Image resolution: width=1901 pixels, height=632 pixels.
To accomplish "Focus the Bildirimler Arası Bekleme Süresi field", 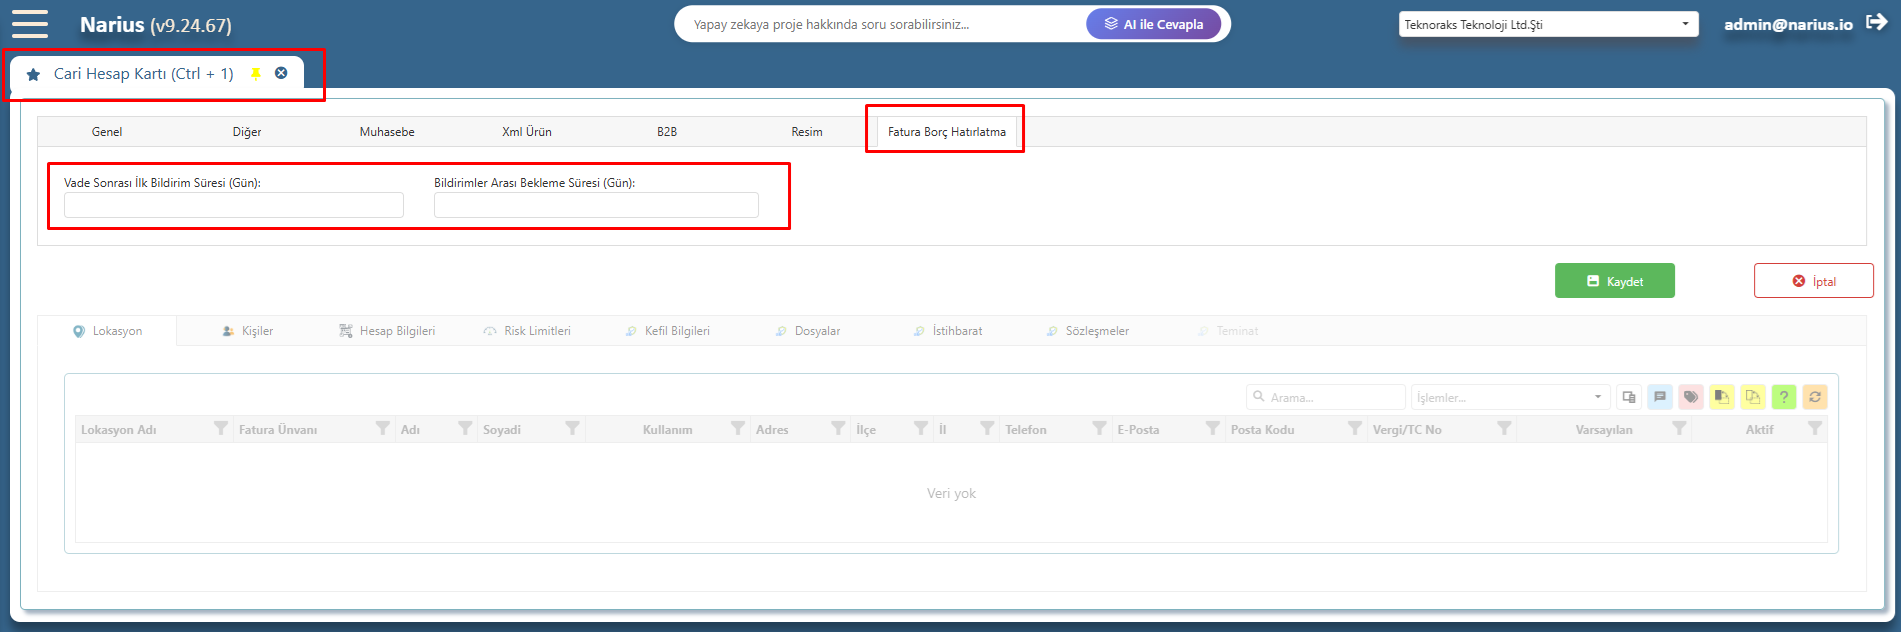I will pos(596,205).
